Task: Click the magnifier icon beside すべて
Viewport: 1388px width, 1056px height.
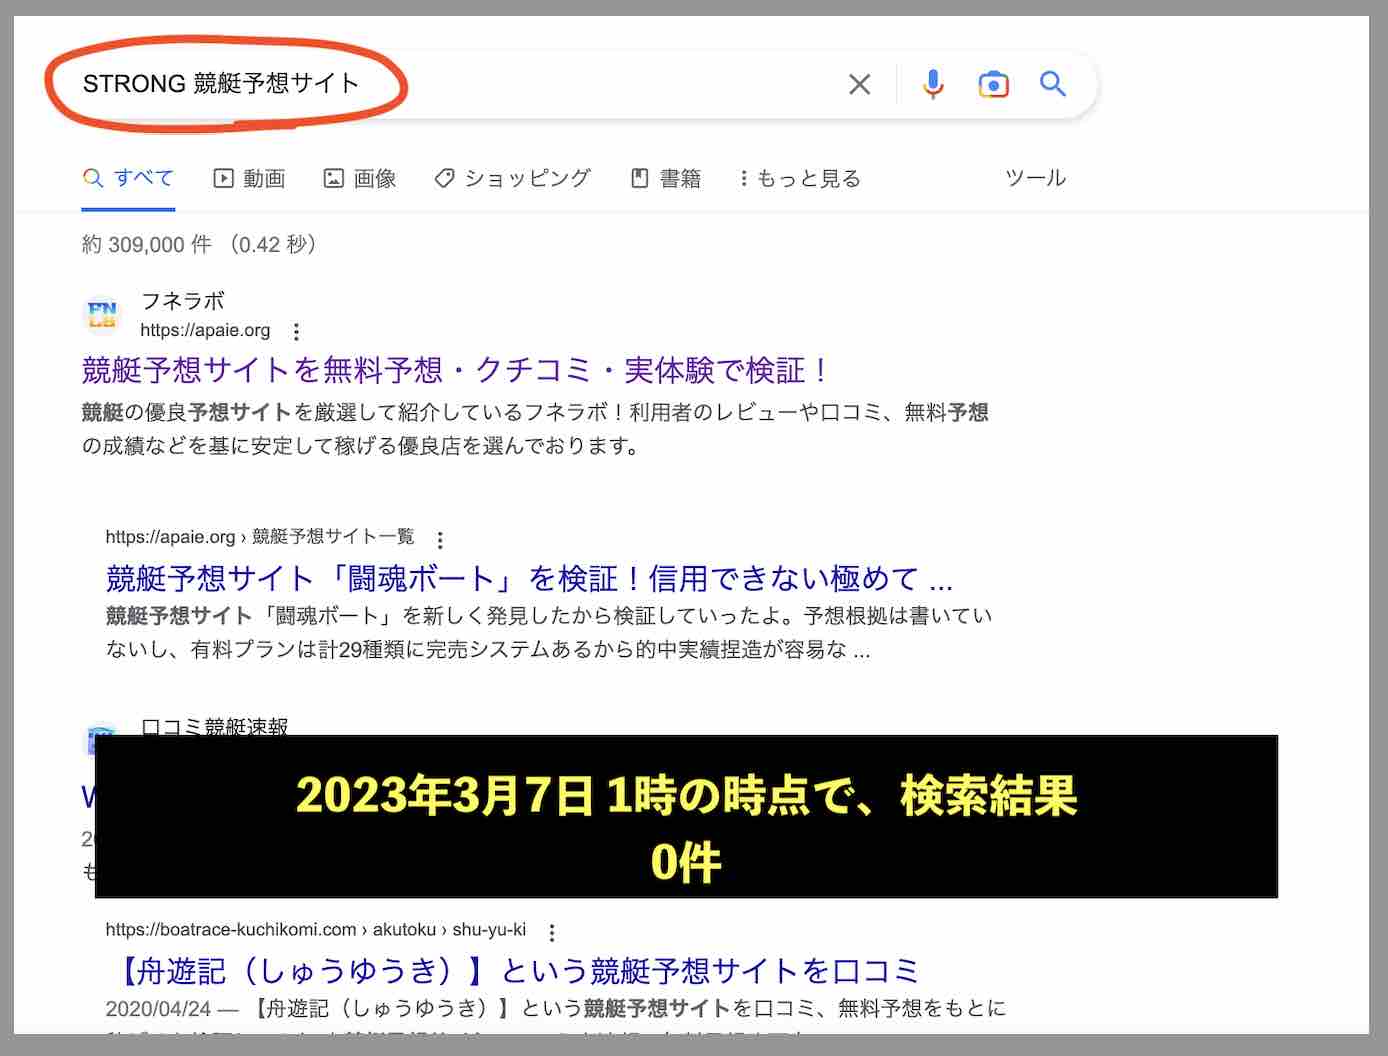Action: 93,178
